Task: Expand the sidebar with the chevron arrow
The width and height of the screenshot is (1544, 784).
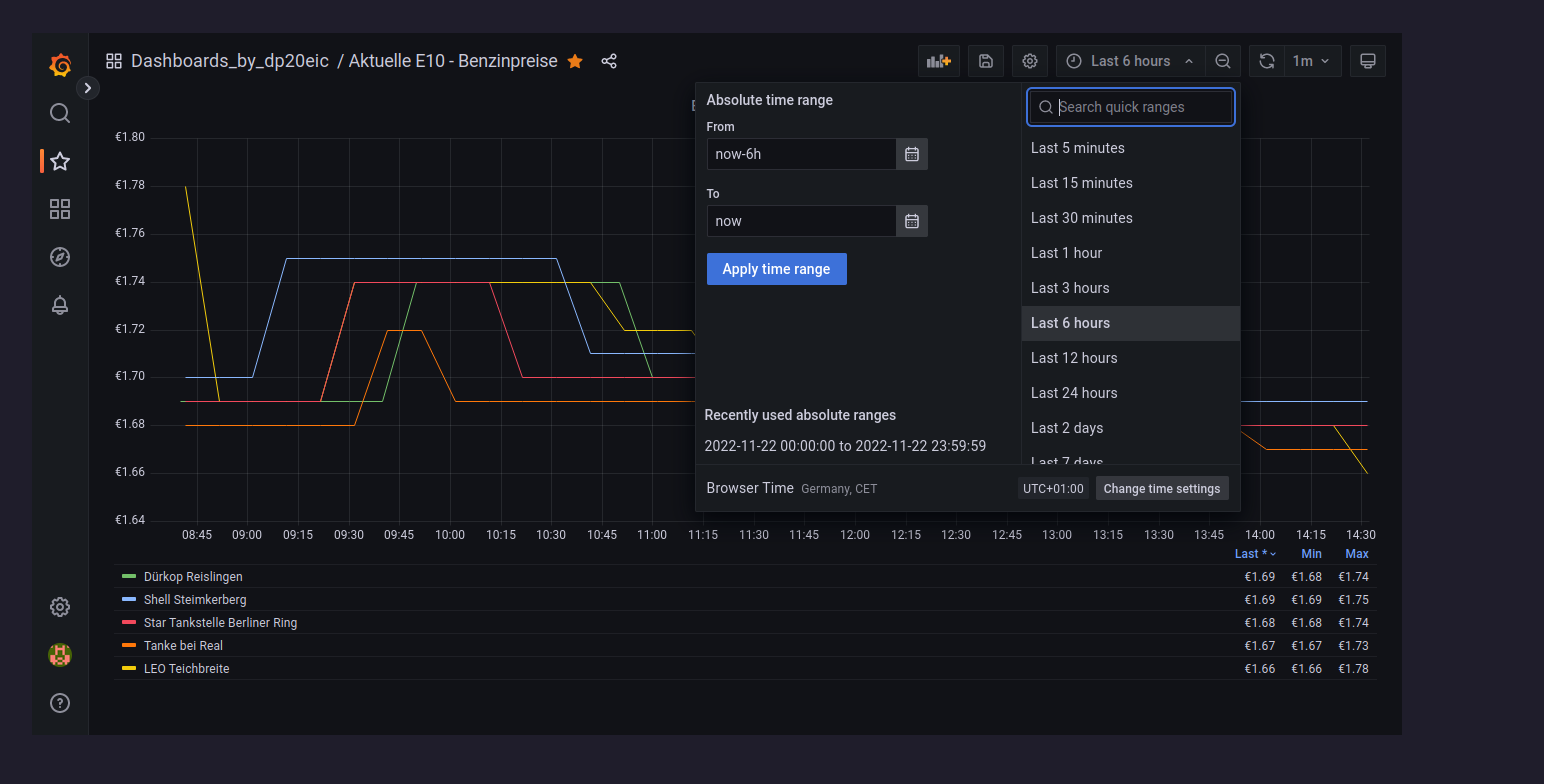Action: pos(88,88)
